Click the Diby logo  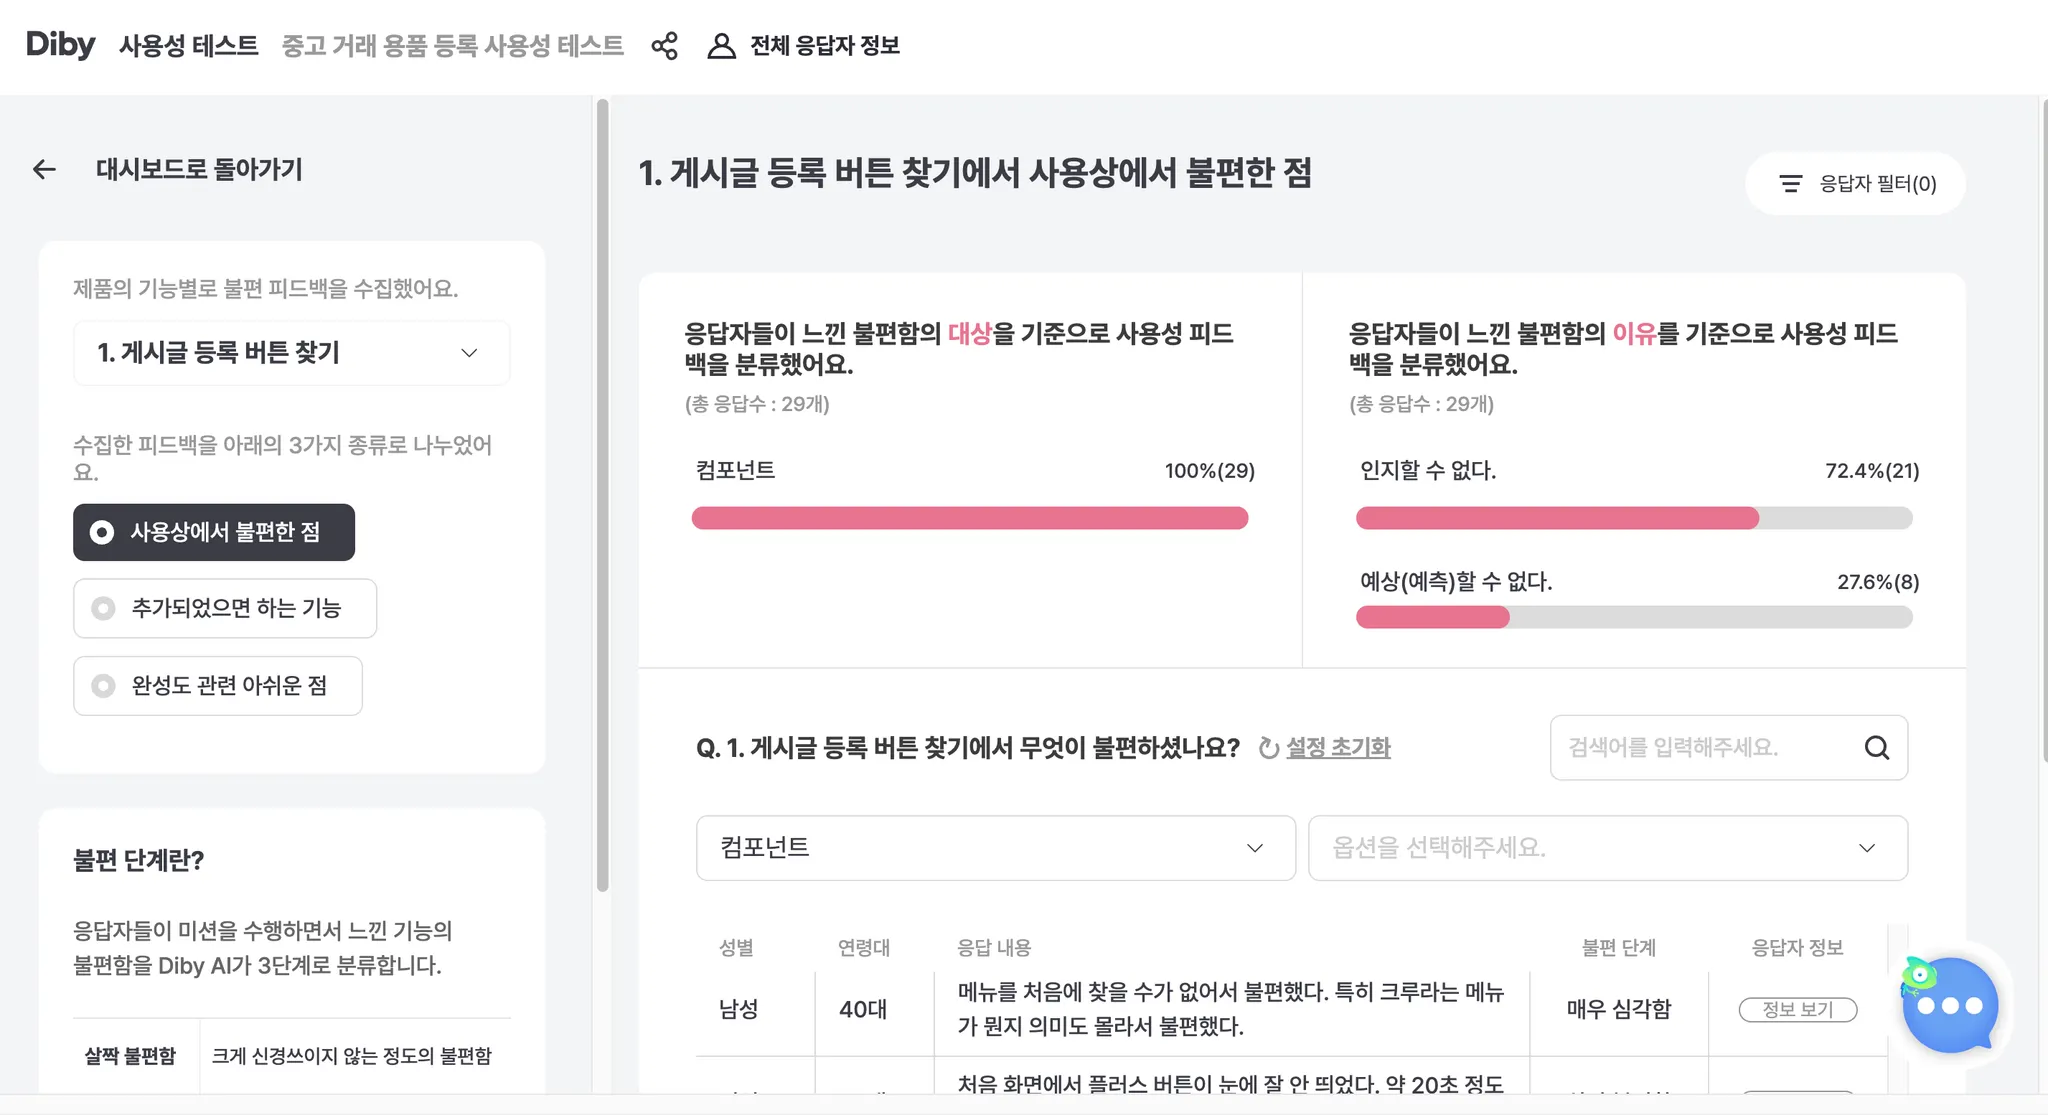[x=60, y=45]
